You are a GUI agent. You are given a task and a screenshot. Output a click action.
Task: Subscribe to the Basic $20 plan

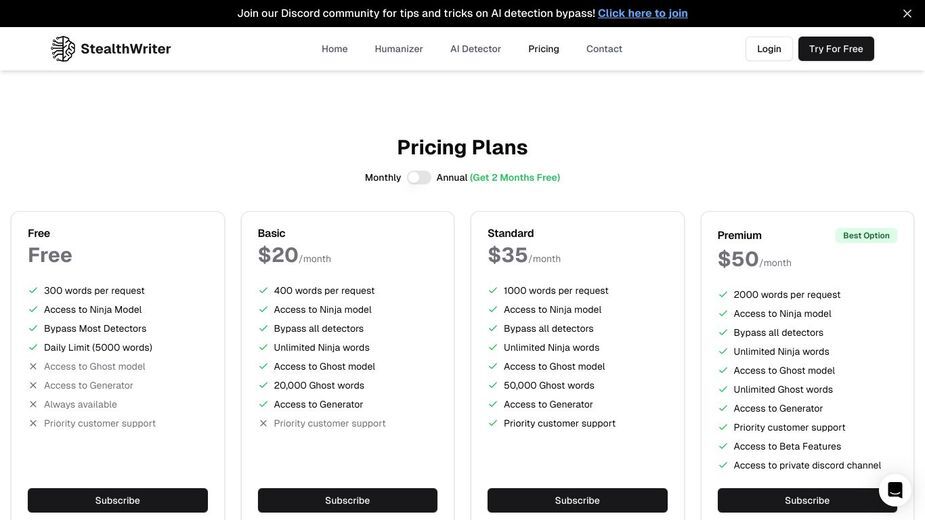(347, 501)
